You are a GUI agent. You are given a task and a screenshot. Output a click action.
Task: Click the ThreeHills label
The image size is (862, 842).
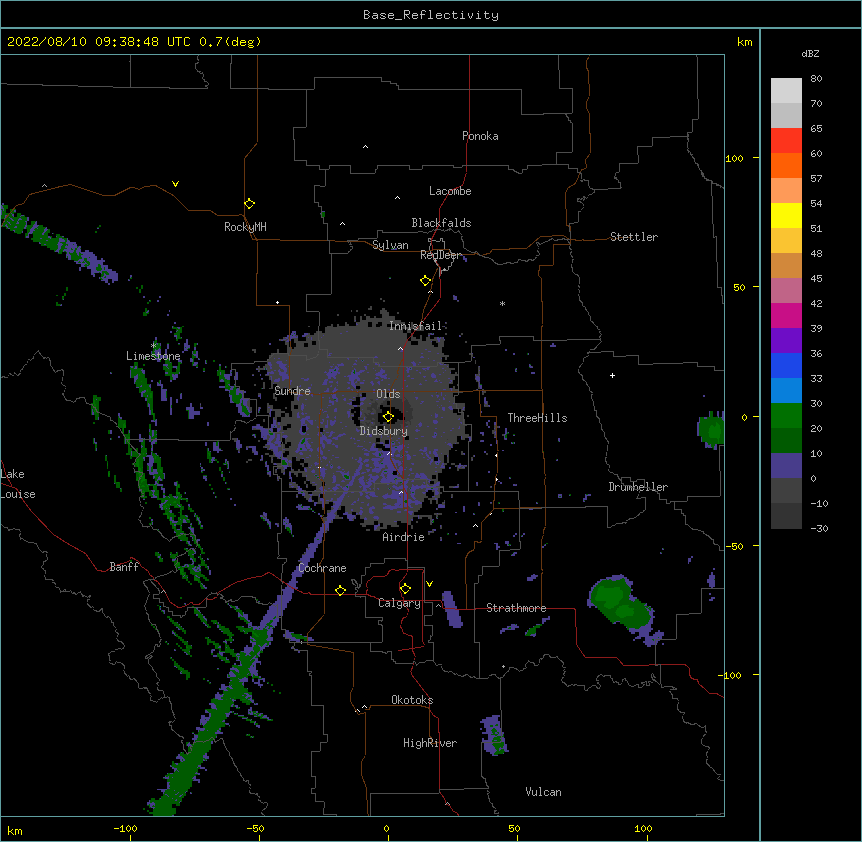pyautogui.click(x=537, y=418)
